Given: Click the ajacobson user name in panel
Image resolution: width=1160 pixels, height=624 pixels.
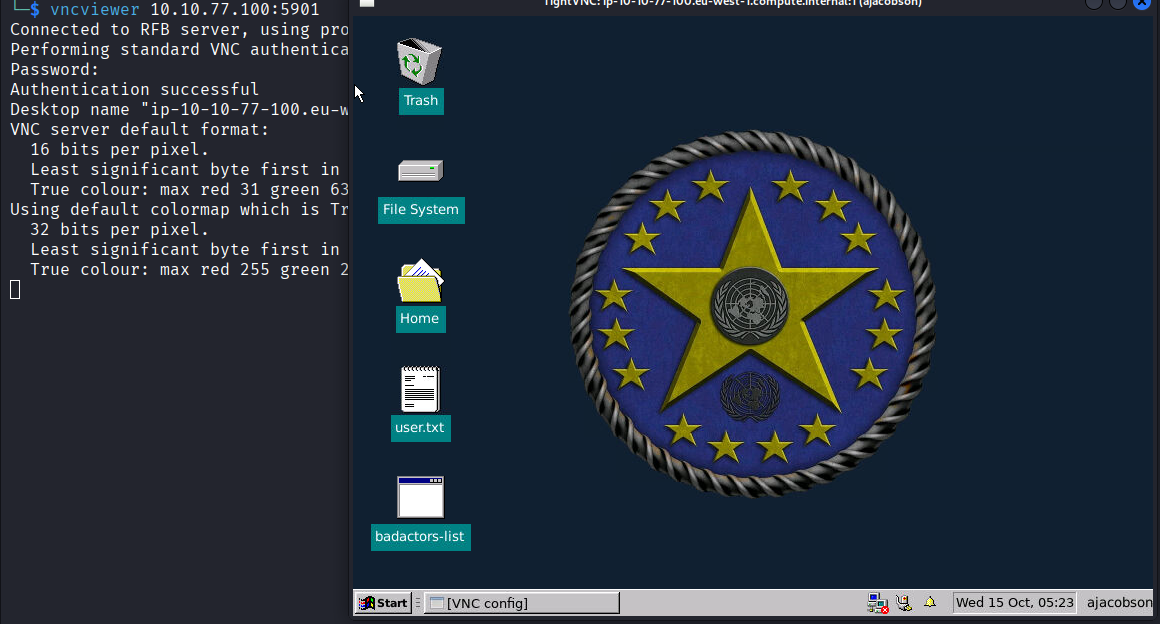Looking at the screenshot, I should point(1119,603).
